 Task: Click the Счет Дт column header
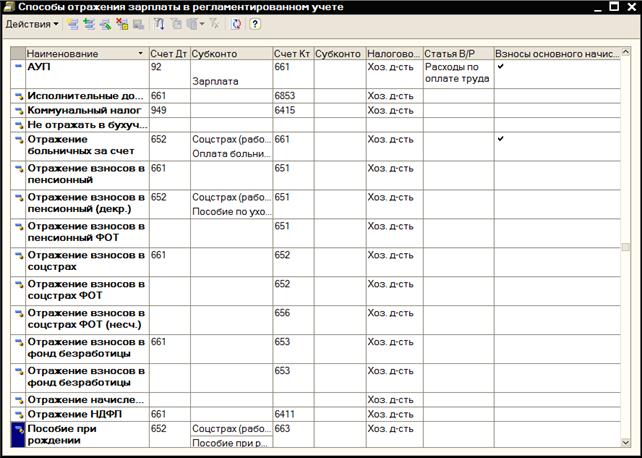pos(167,52)
